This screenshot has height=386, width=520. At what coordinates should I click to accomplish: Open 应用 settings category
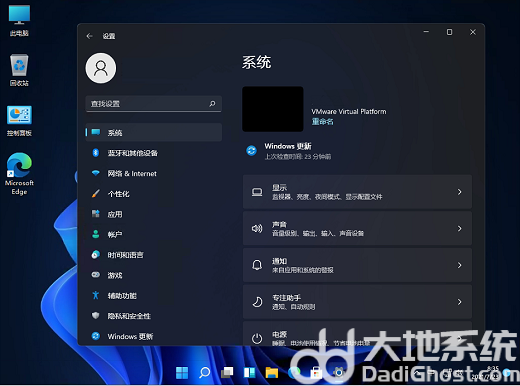point(154,214)
